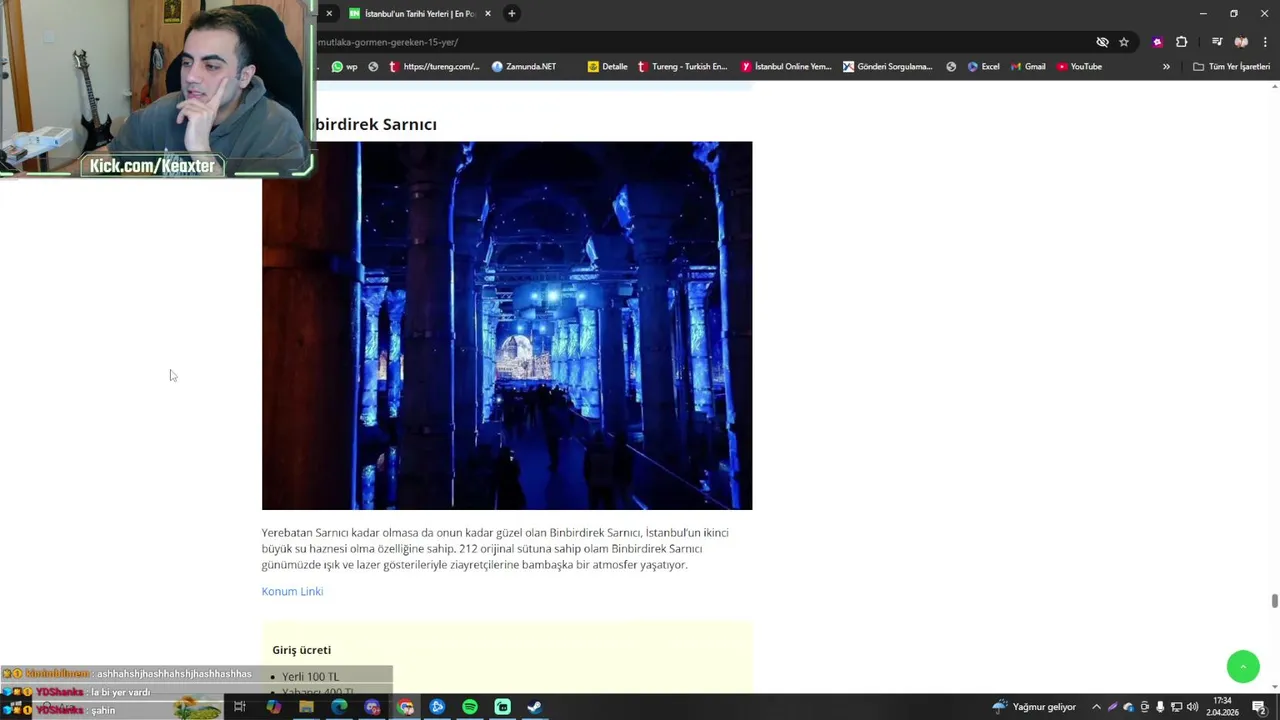Open Task View in taskbar
Image resolution: width=1280 pixels, height=720 pixels.
240,707
